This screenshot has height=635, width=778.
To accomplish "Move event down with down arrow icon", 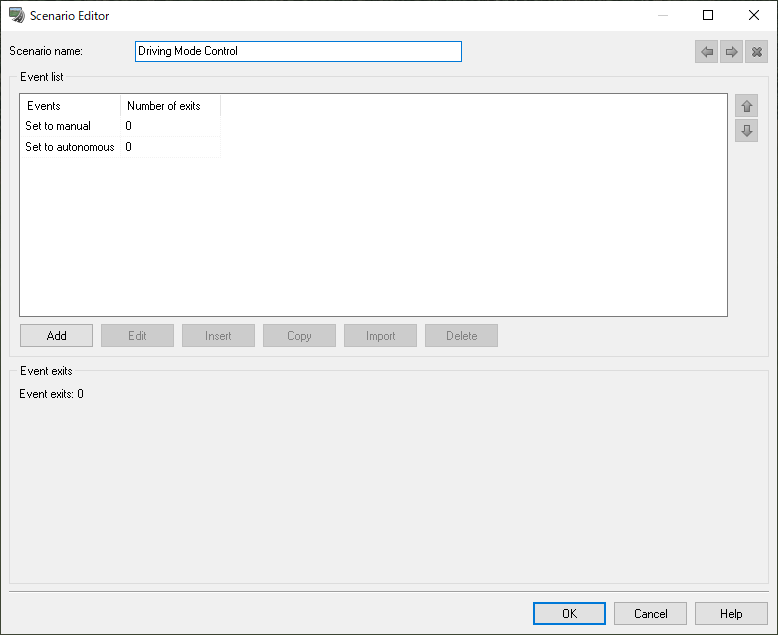I will click(746, 130).
